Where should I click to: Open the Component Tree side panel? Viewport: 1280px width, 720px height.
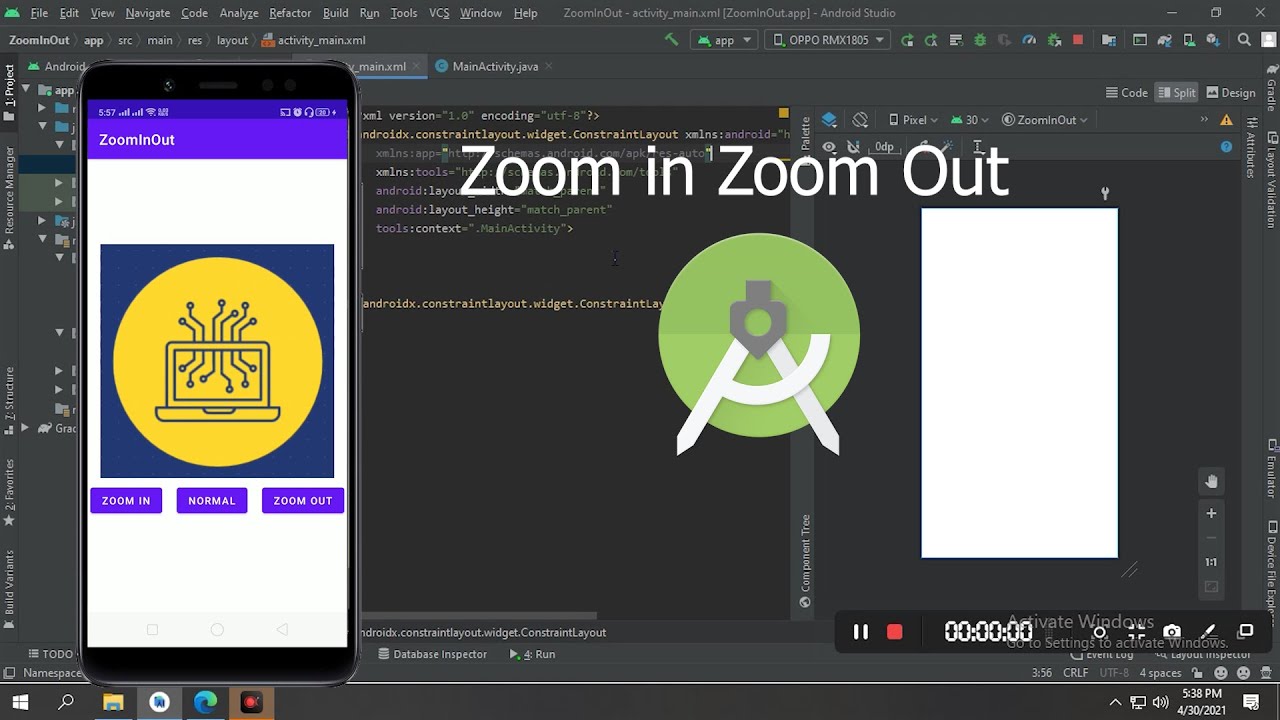pyautogui.click(x=805, y=561)
